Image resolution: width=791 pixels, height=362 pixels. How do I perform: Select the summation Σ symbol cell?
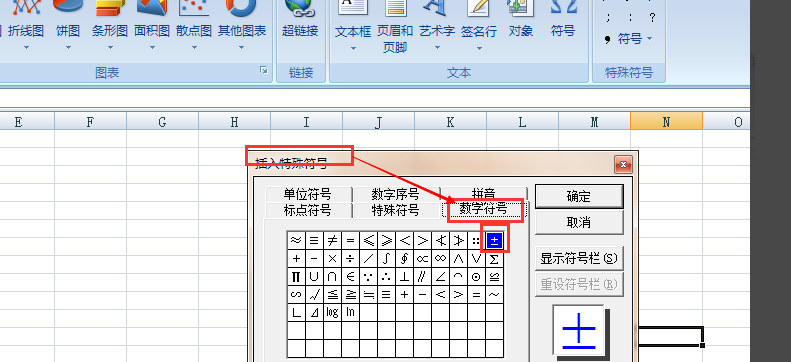point(494,259)
